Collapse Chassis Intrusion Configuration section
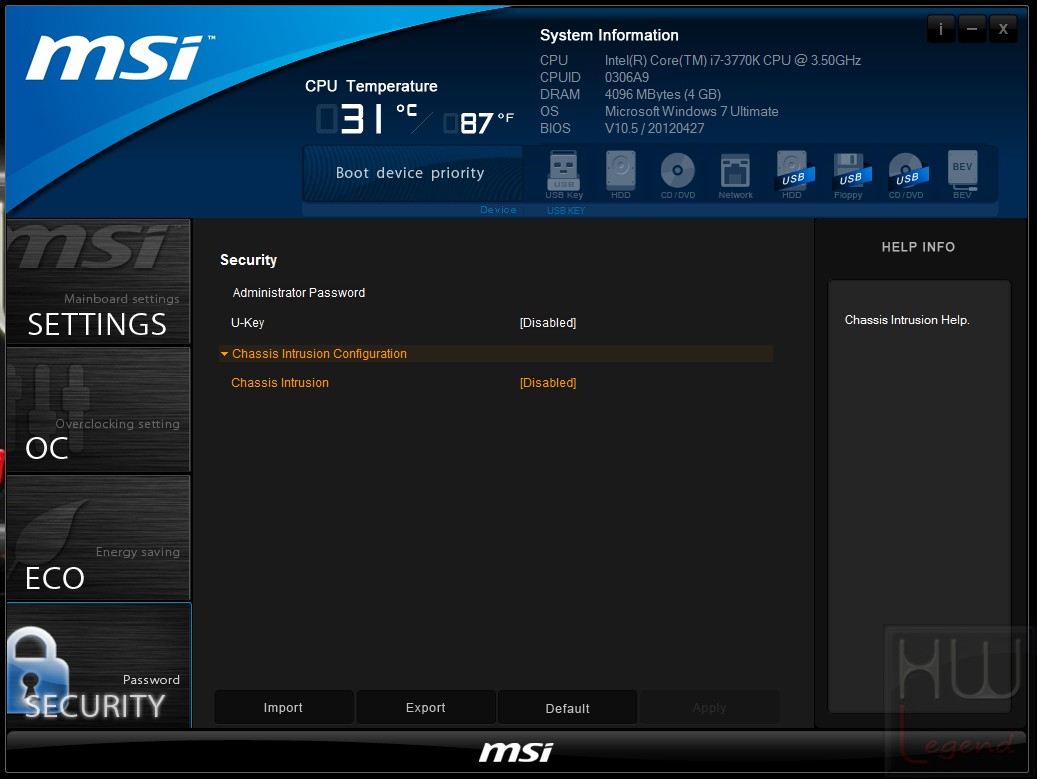Screen dimensions: 1037x779 point(496,354)
